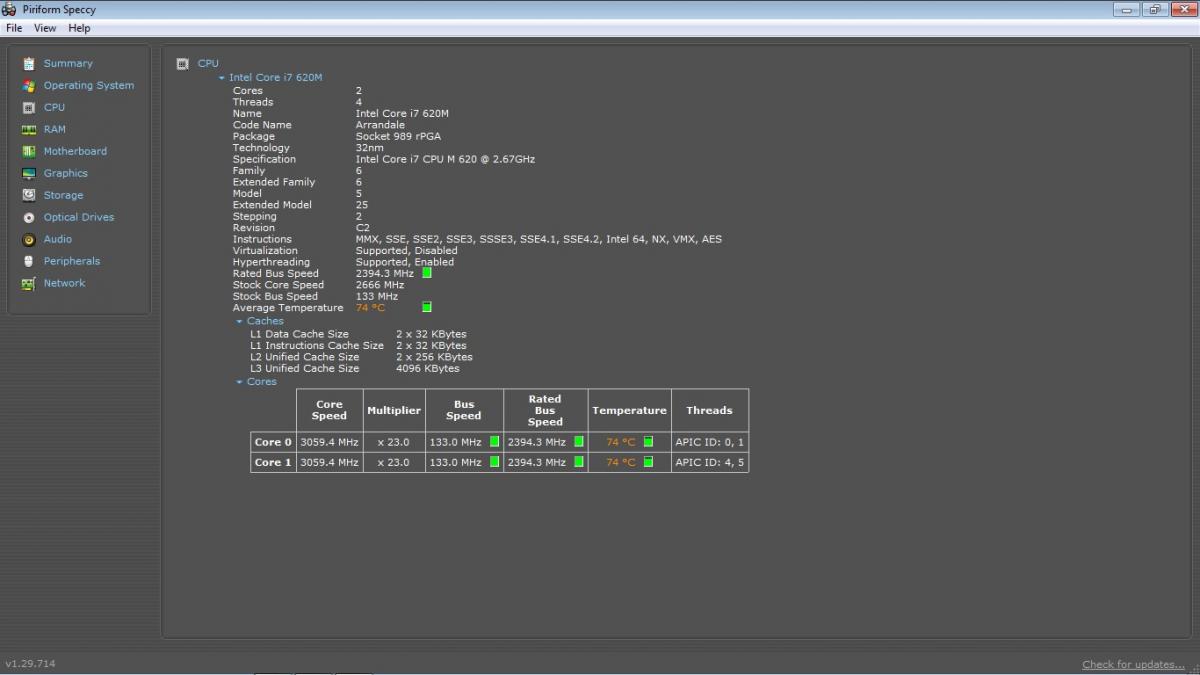Collapse the Caches section
This screenshot has height=675, width=1200.
pyautogui.click(x=240, y=321)
